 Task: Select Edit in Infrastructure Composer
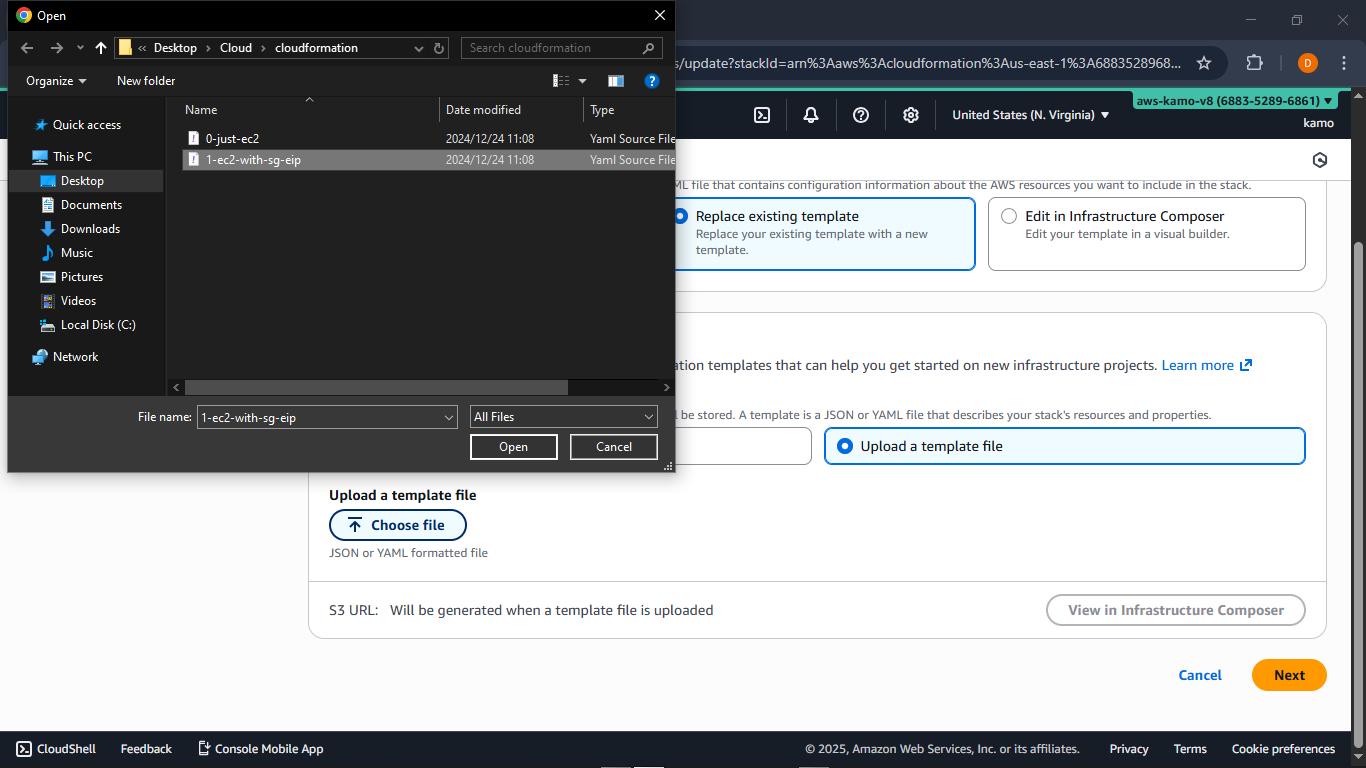click(x=1008, y=216)
